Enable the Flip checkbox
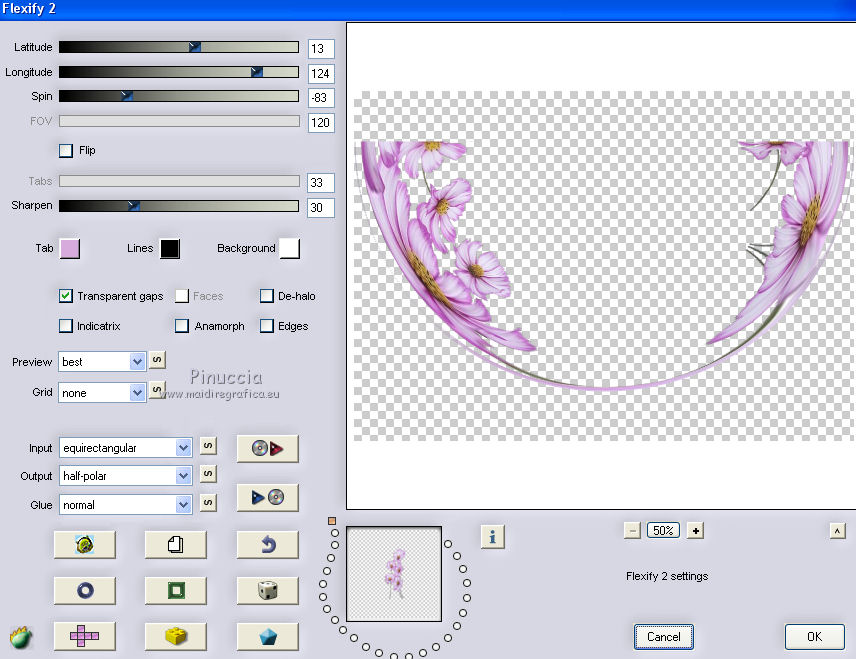 (66, 151)
